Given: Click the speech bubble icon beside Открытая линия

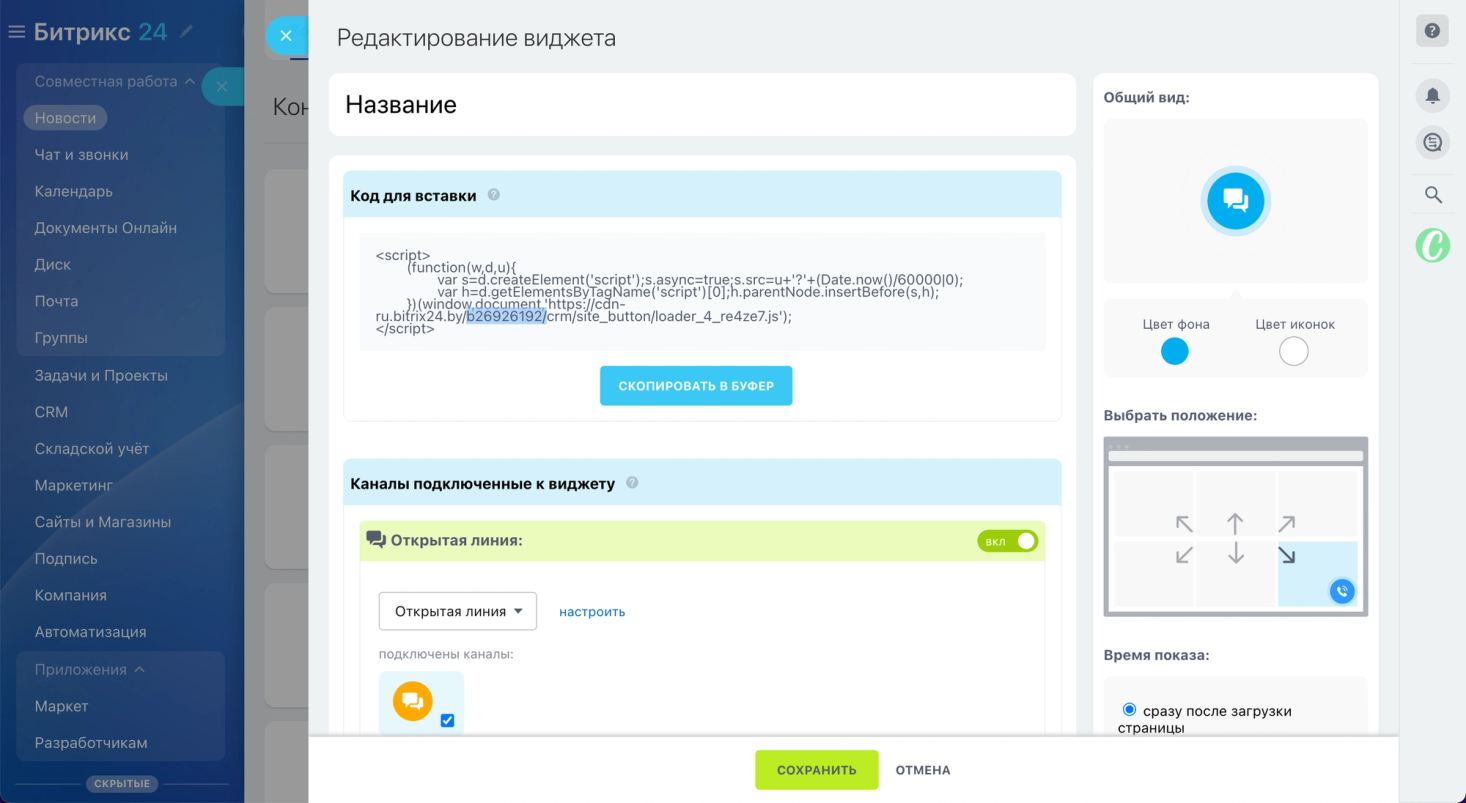Looking at the screenshot, I should coord(376,540).
